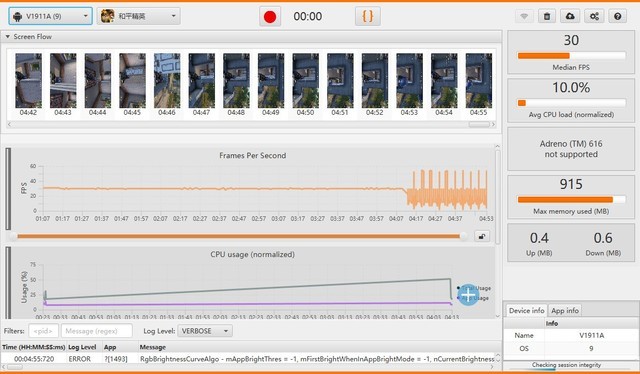Screen dimensions: 640x374
Task: Open settings with the gears icon
Action: 594,16
